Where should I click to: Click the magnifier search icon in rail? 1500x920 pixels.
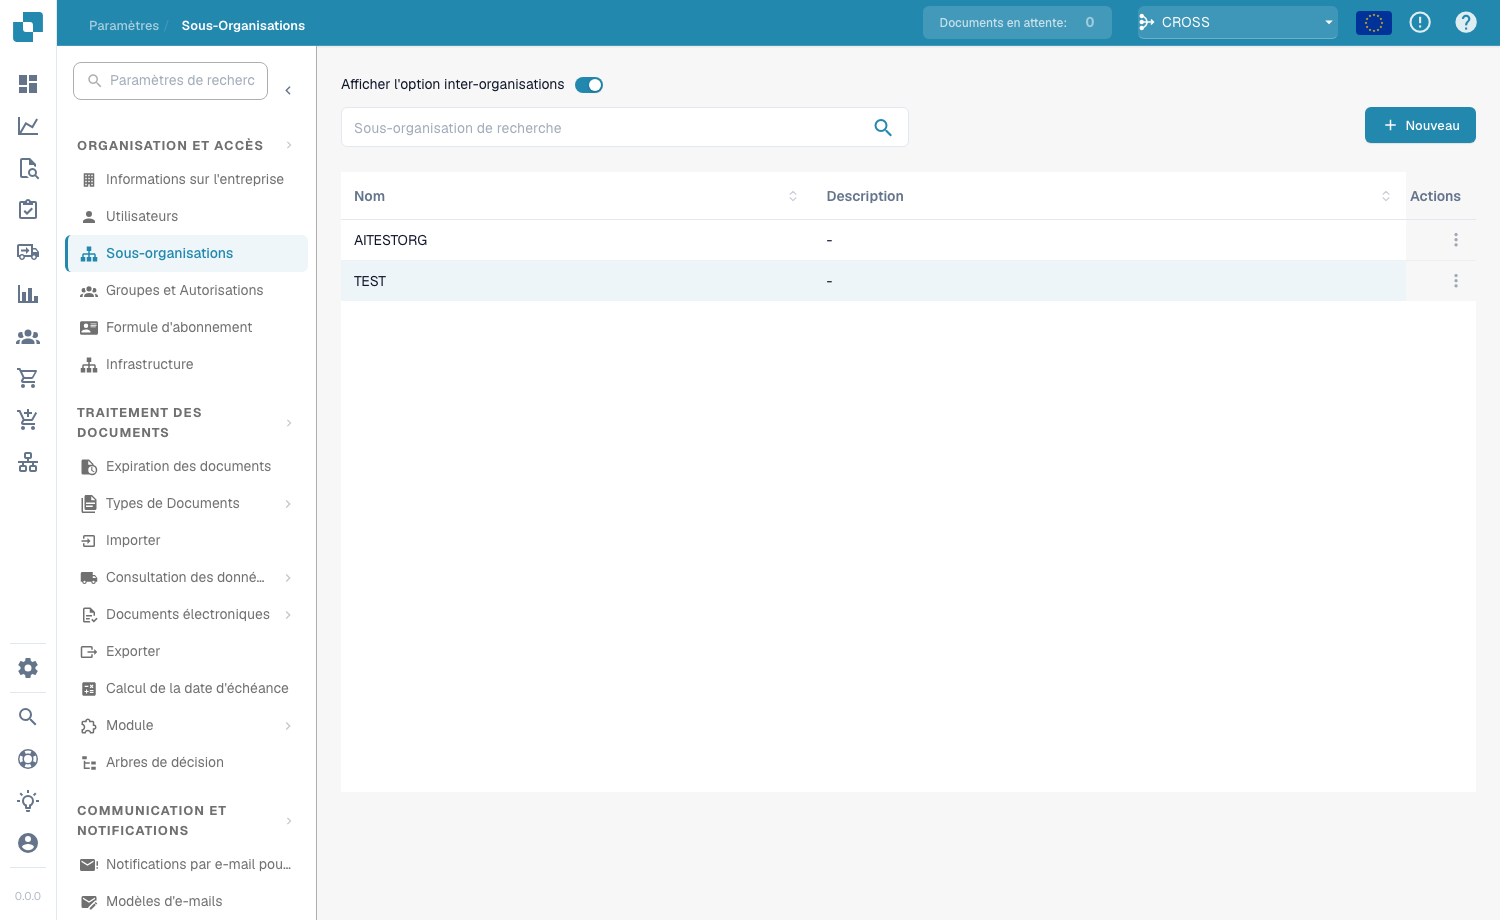point(28,717)
